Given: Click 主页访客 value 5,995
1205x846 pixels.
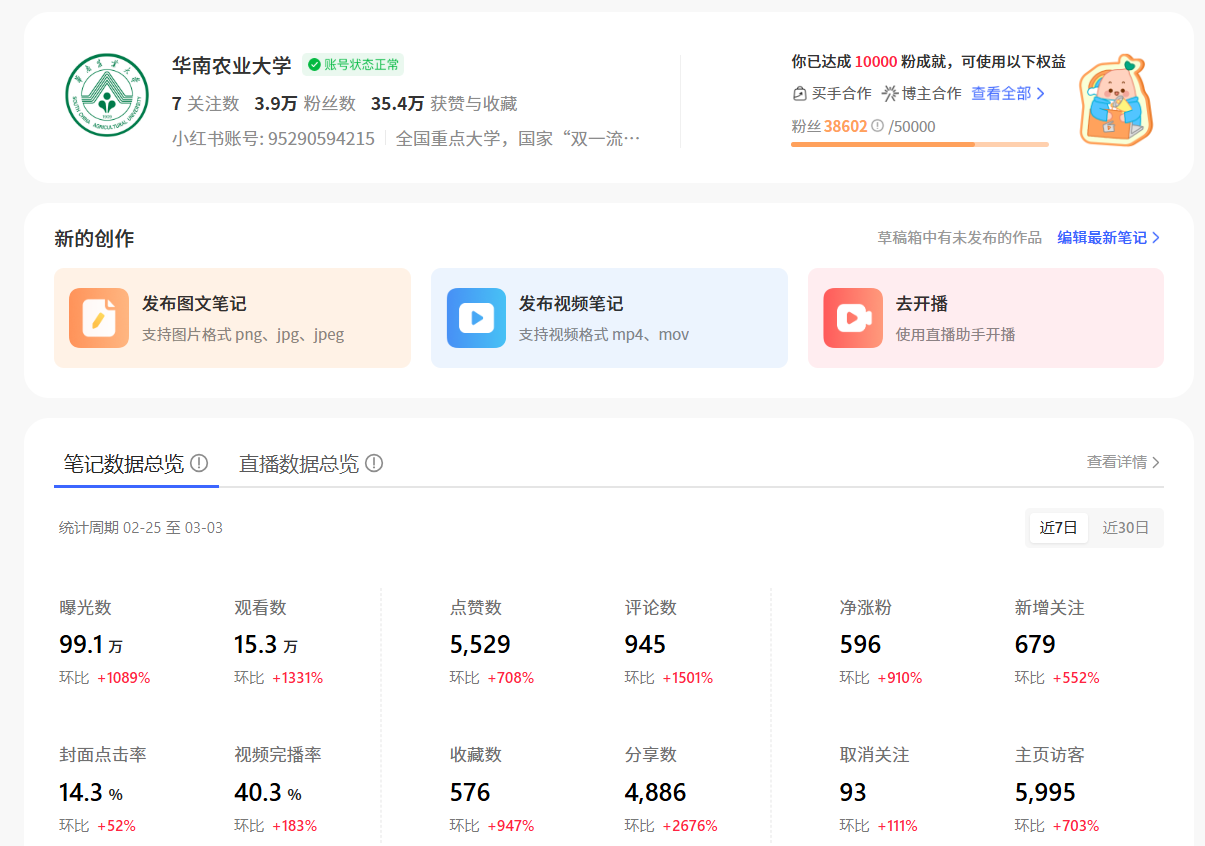Looking at the screenshot, I should (1045, 793).
